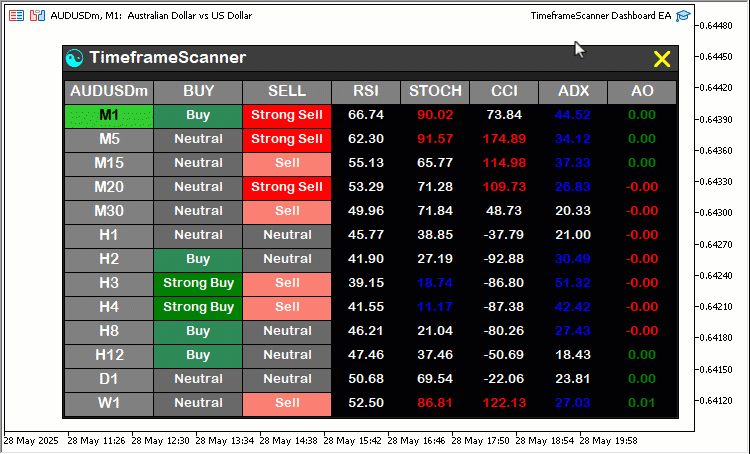This screenshot has height=454, width=750.
Task: Click AO value 0.01 in W1 row
Action: click(x=641, y=403)
